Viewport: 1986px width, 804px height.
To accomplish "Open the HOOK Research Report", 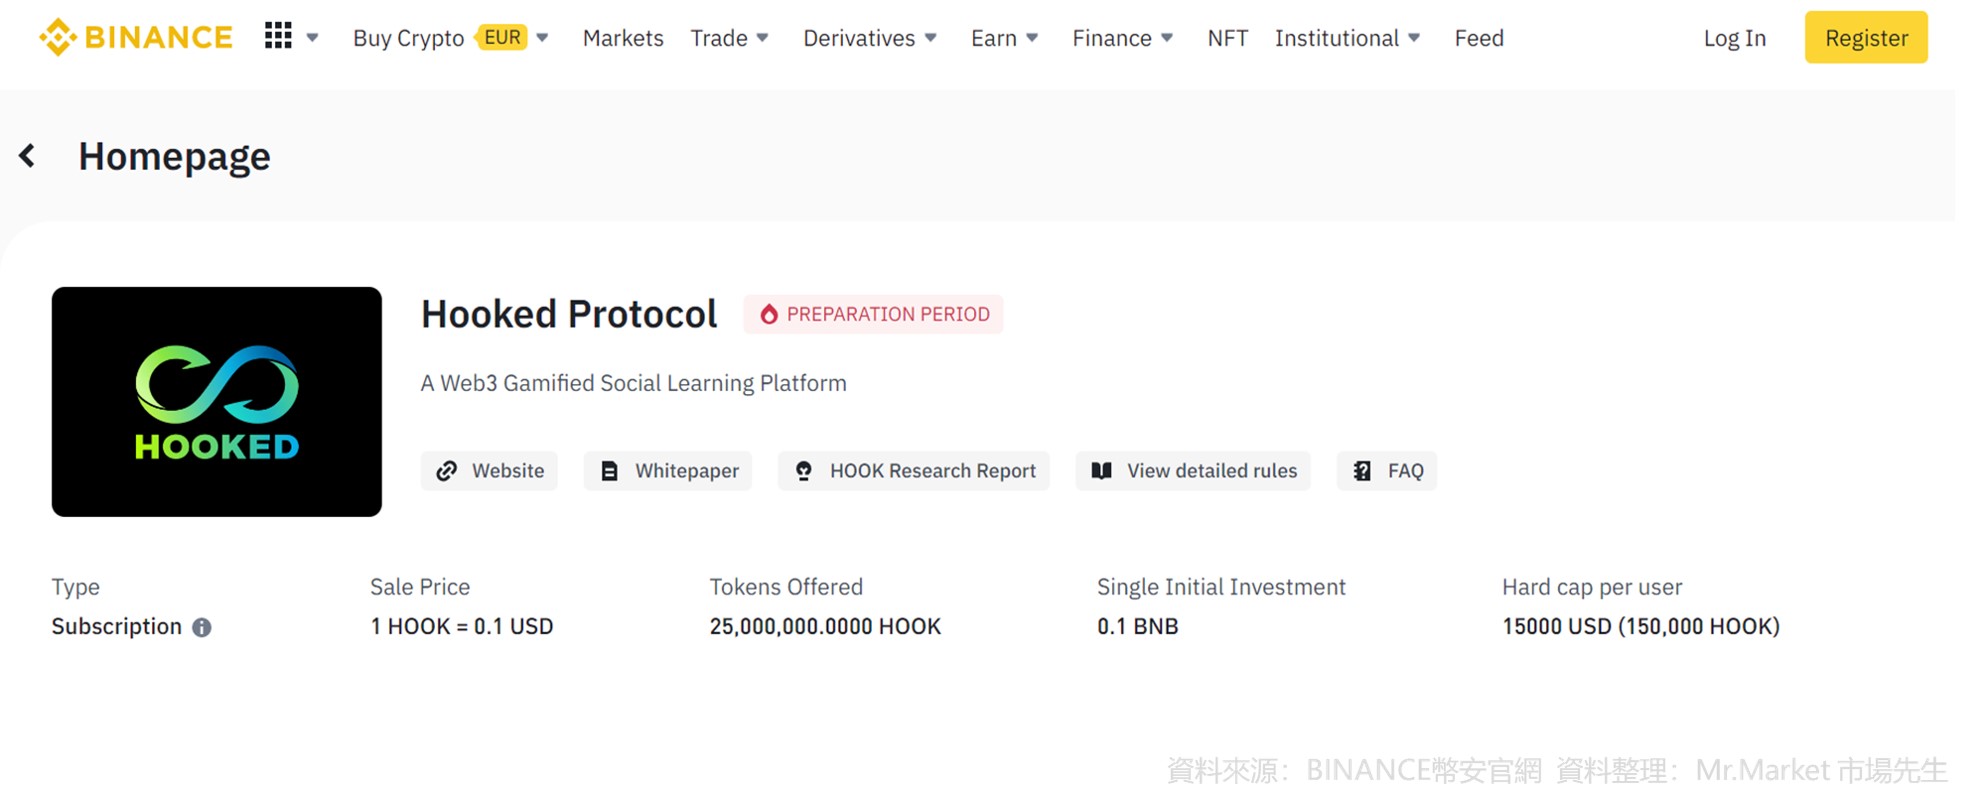I will tap(914, 471).
